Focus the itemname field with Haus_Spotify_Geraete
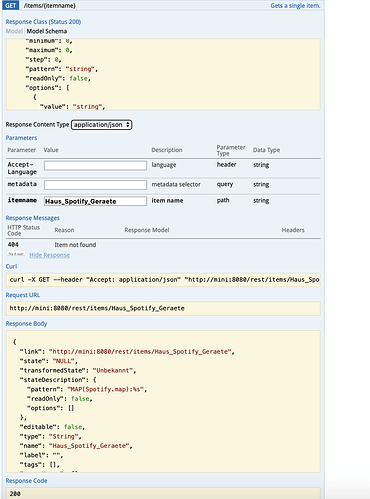 click(95, 201)
